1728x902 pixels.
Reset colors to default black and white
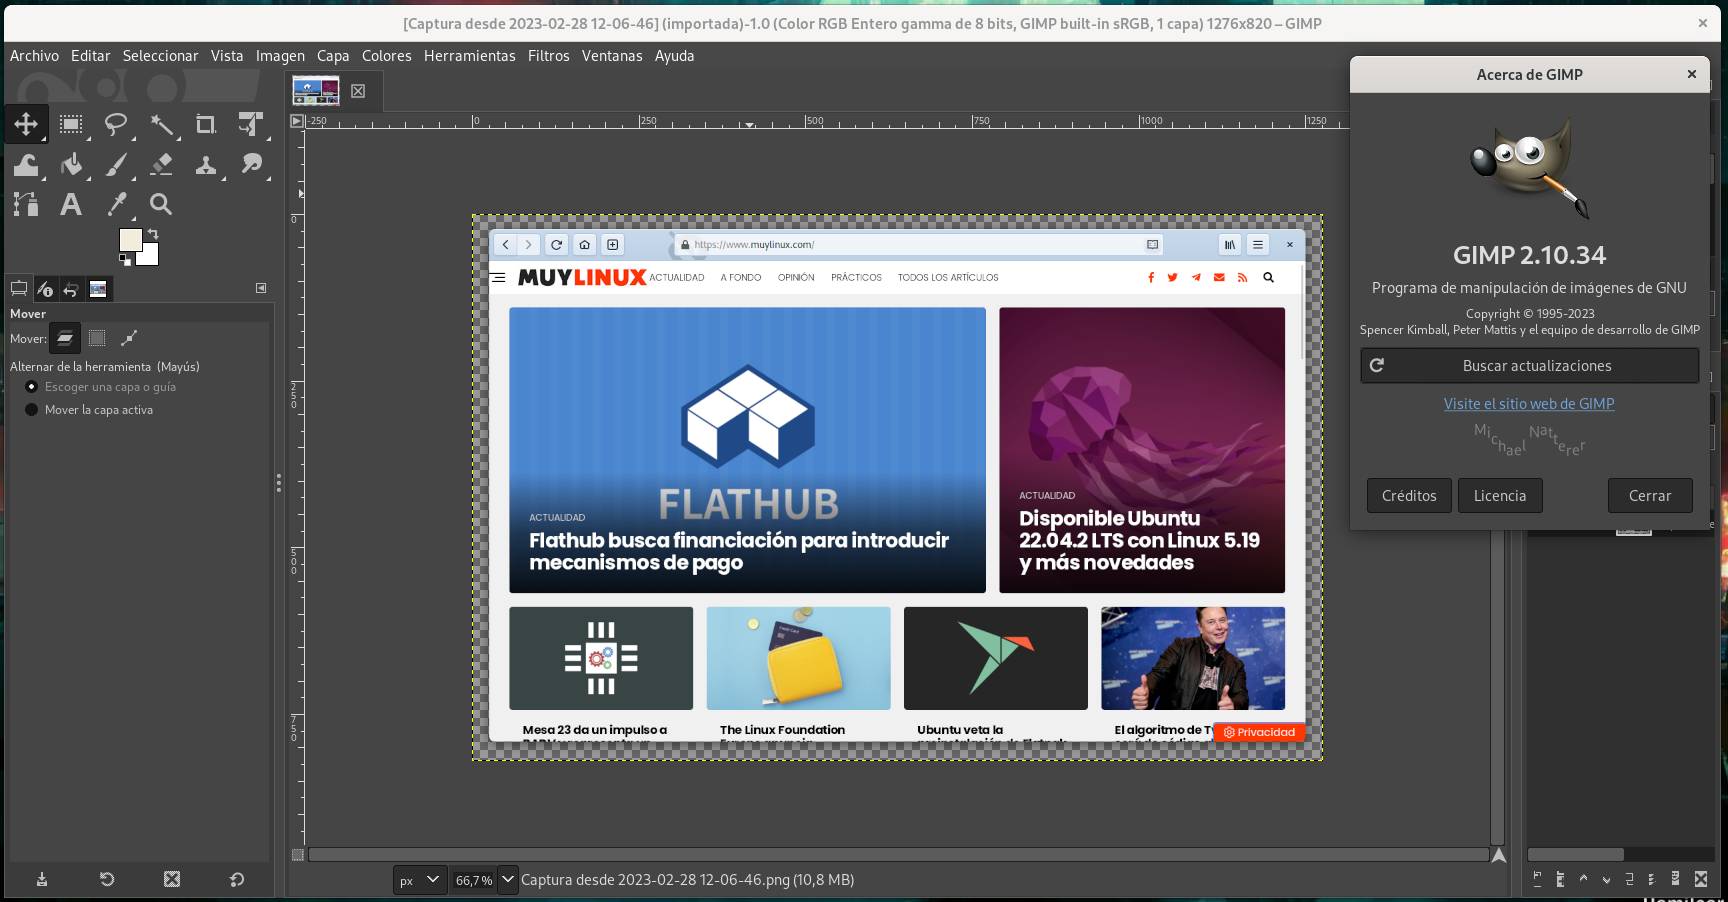(x=125, y=259)
